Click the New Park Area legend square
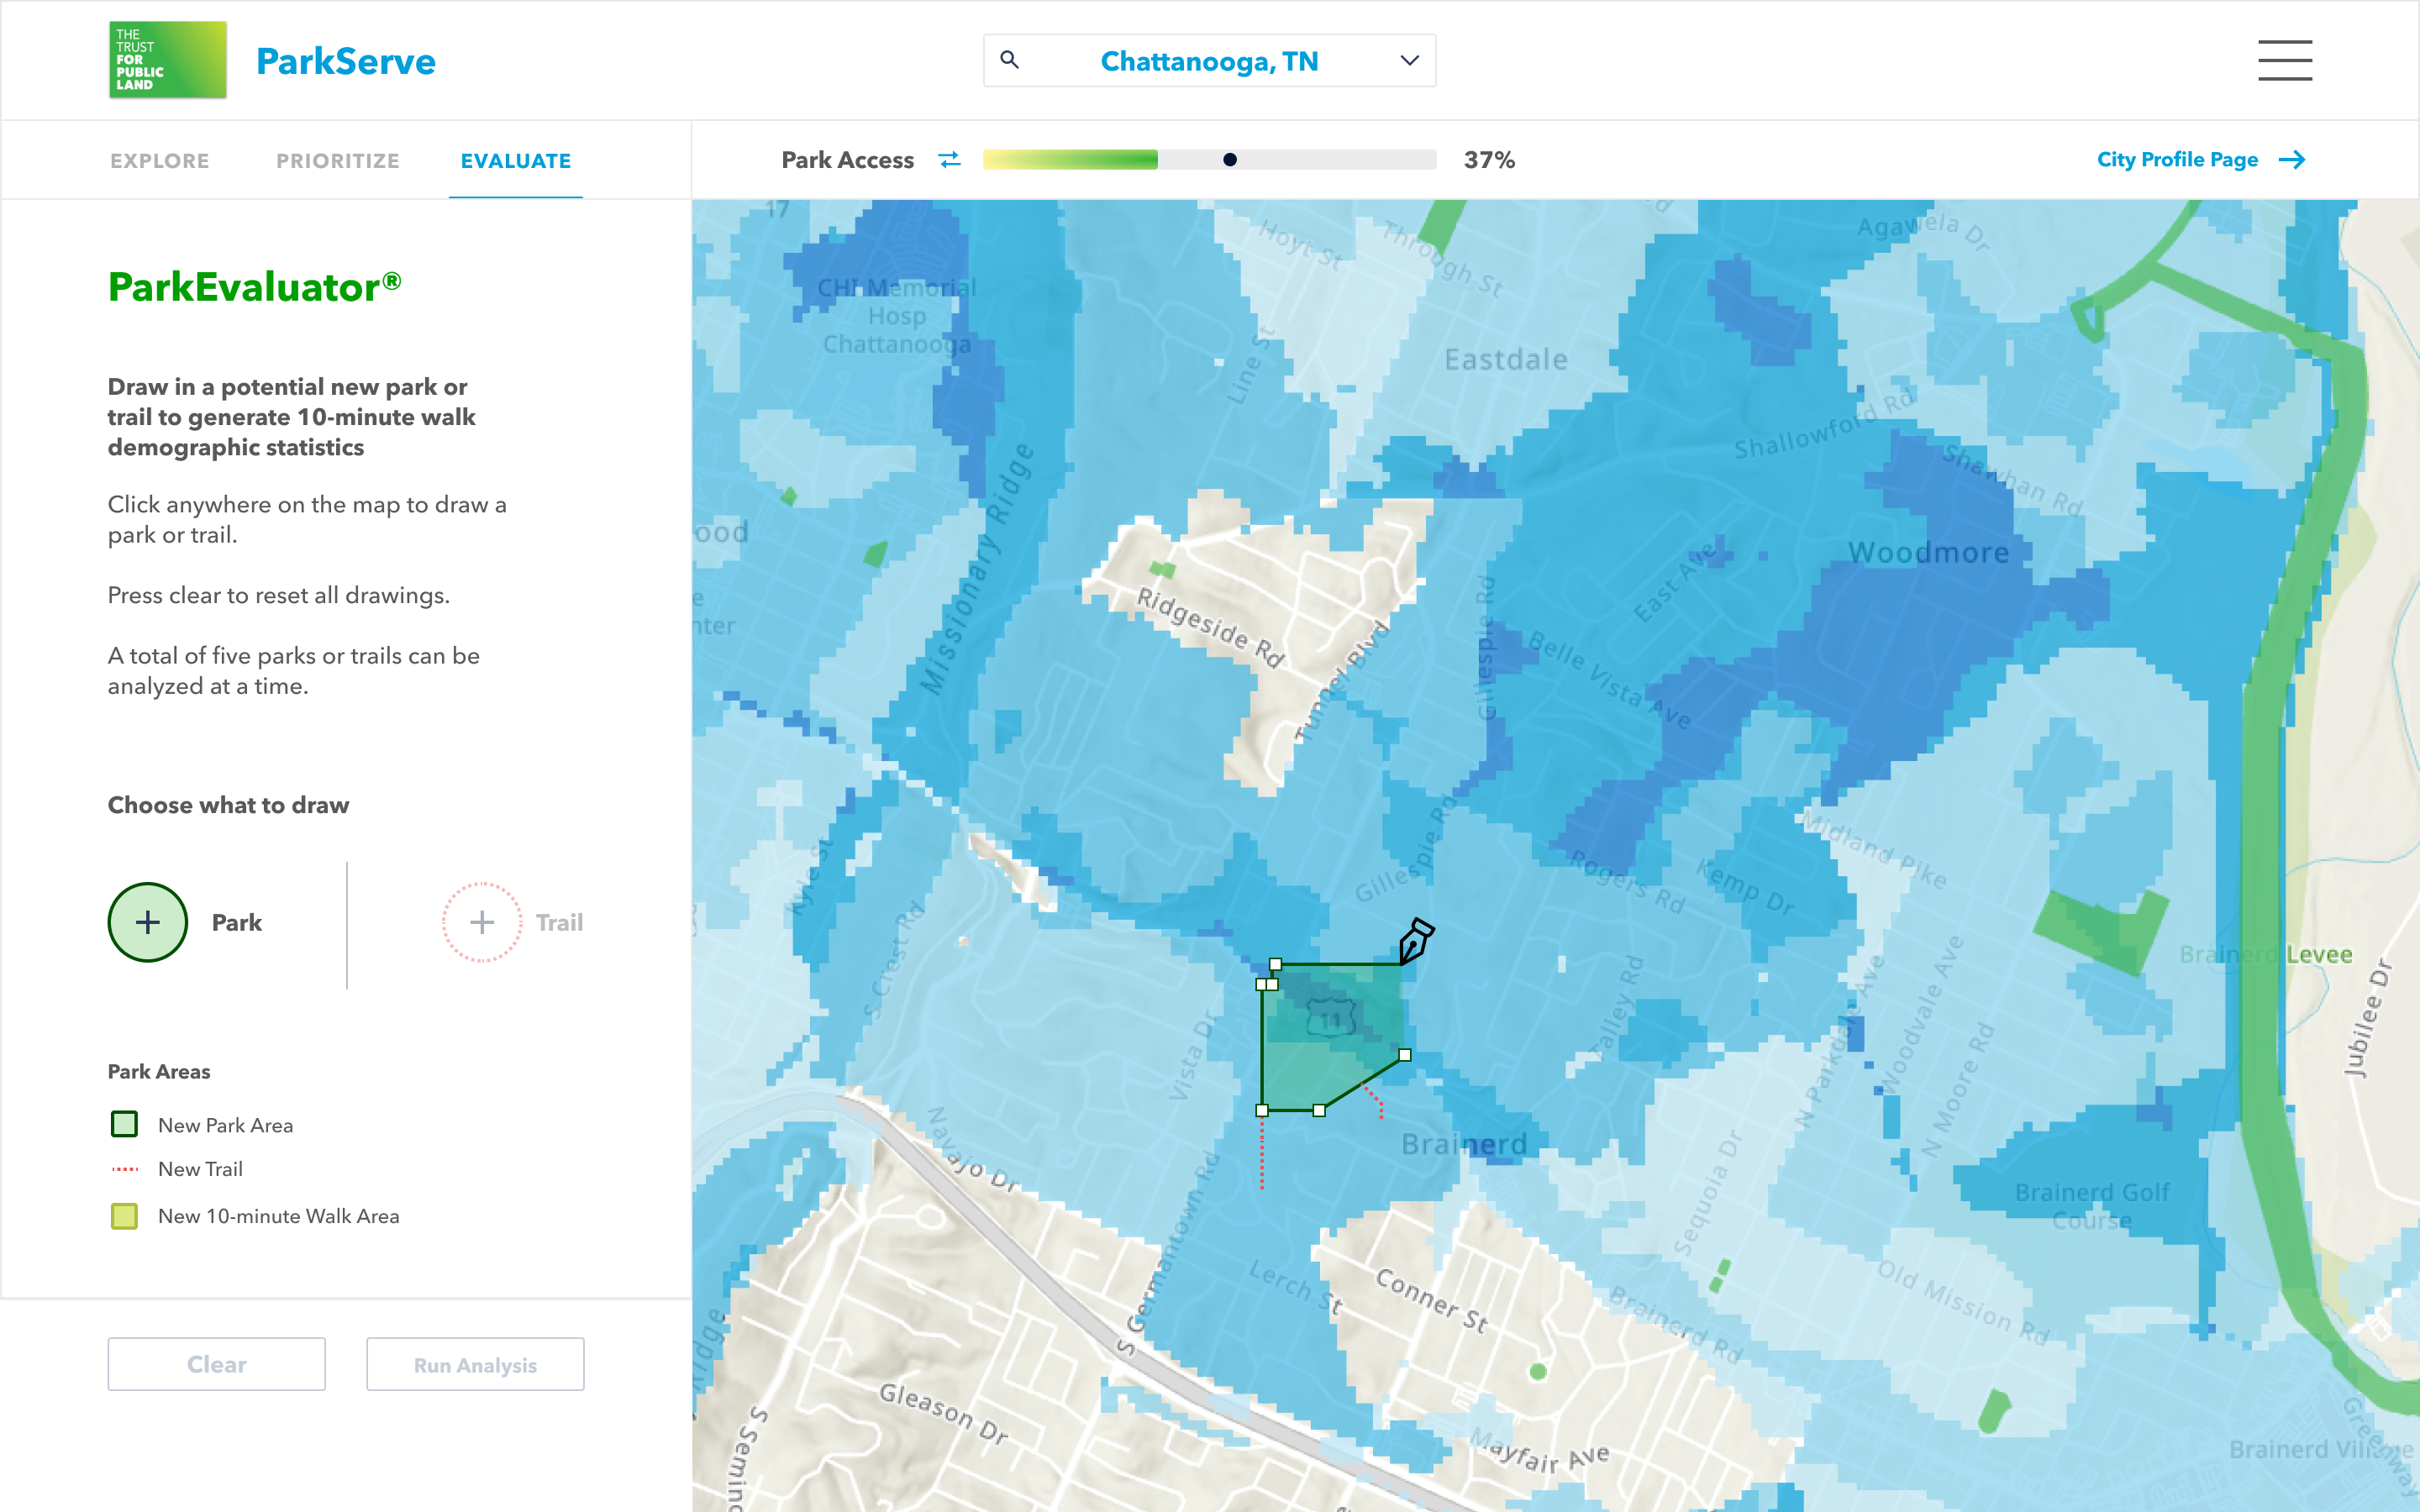Screen dimensions: 2420x1512 click(124, 1124)
